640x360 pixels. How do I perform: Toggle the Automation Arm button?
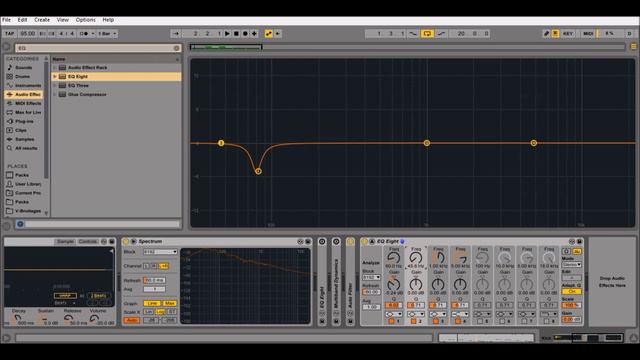(269, 33)
